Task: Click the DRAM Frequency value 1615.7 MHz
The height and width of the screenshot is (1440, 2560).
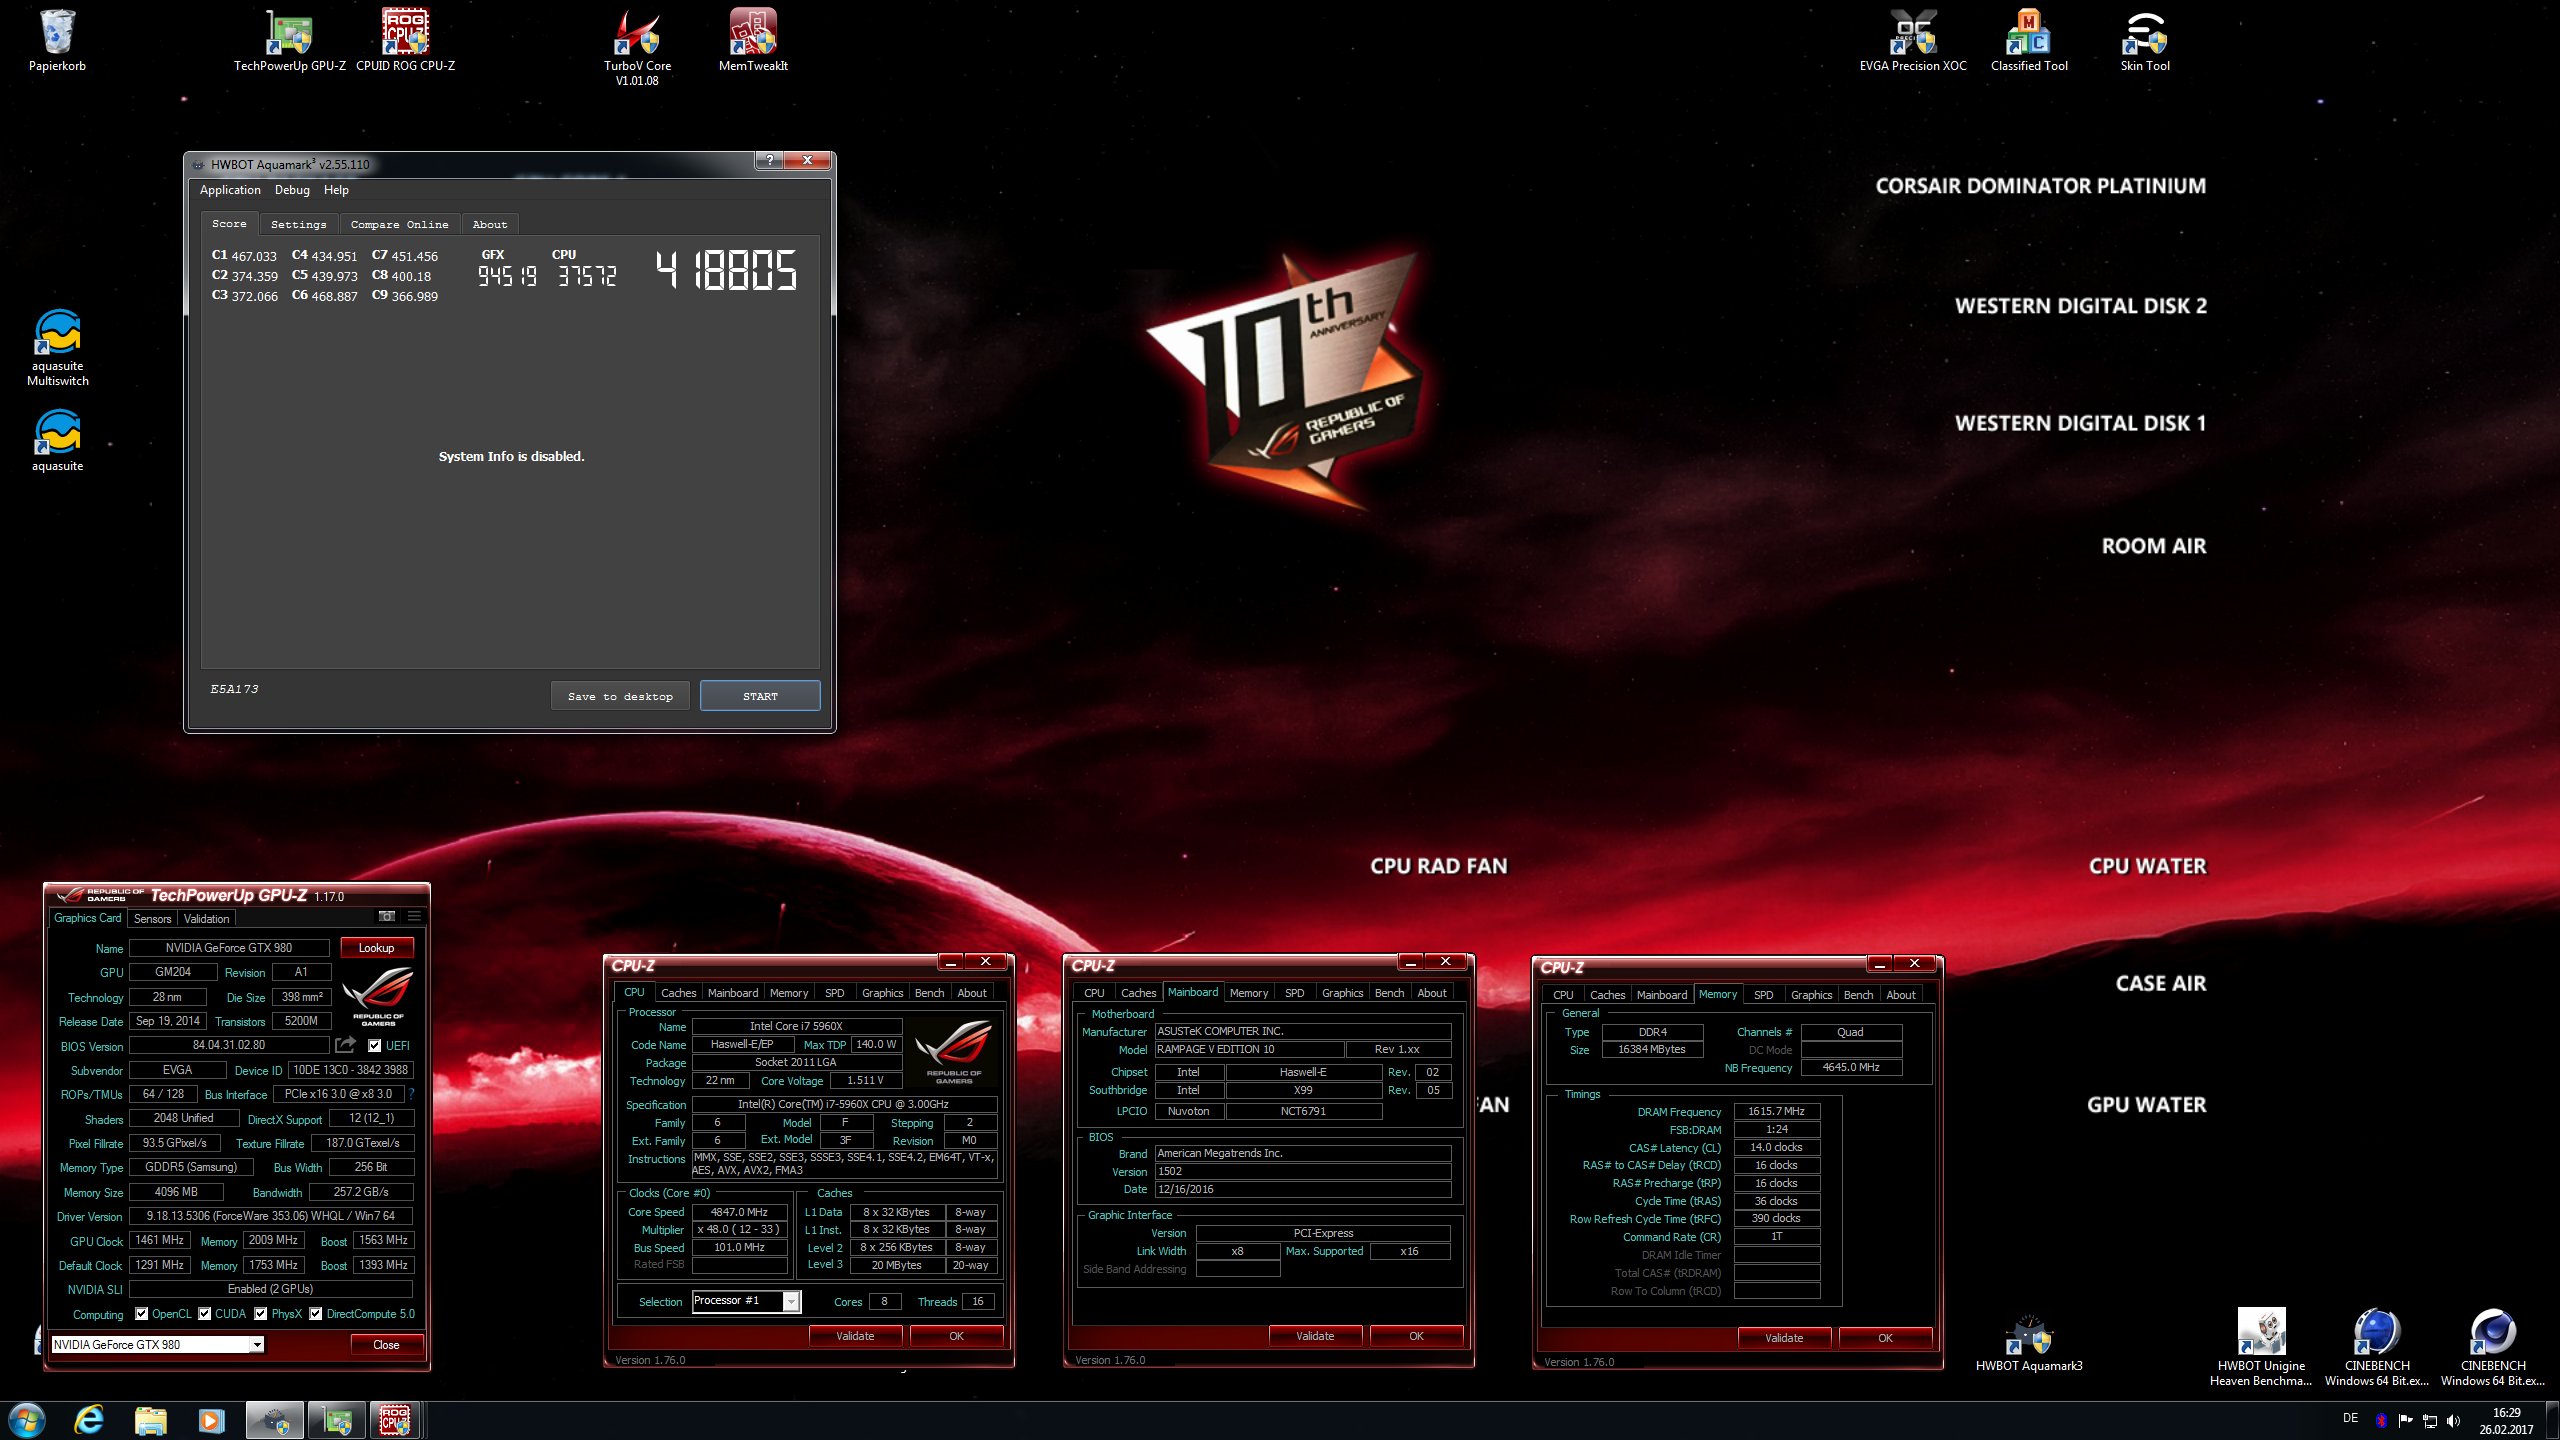Action: (1776, 1111)
